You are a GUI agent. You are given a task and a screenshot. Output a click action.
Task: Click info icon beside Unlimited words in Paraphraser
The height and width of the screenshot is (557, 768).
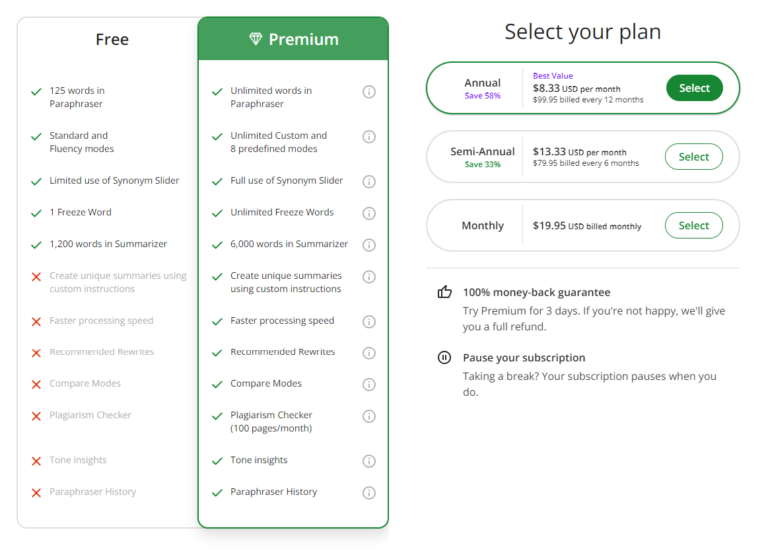[369, 92]
